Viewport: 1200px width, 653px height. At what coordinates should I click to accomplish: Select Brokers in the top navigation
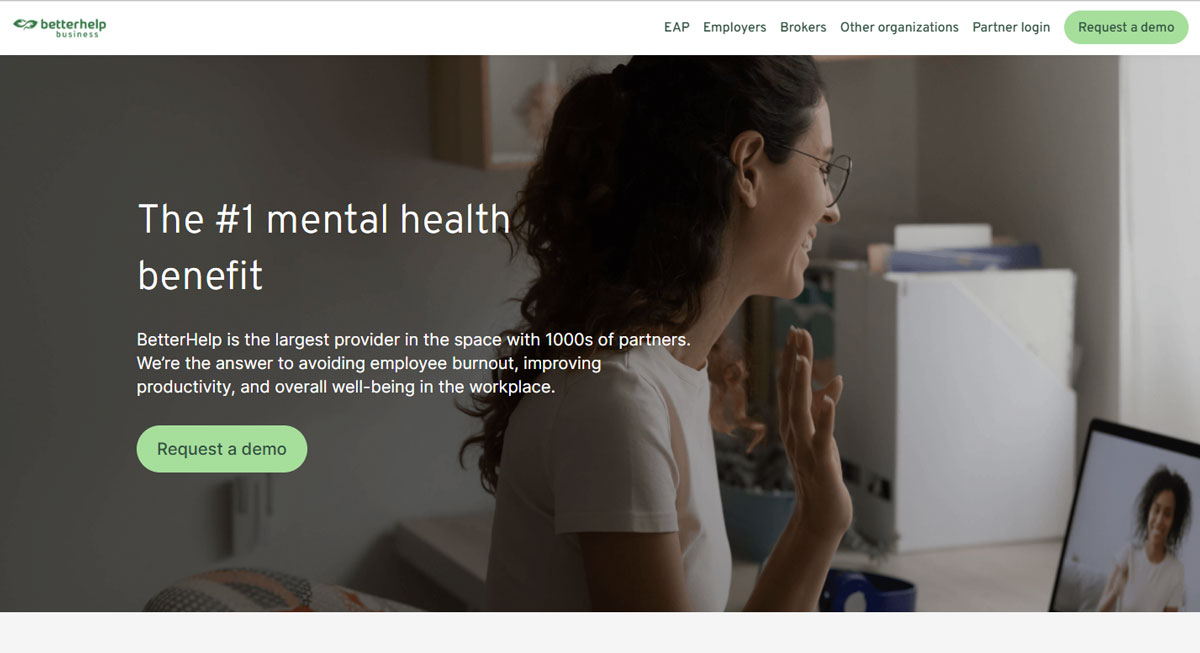click(803, 27)
